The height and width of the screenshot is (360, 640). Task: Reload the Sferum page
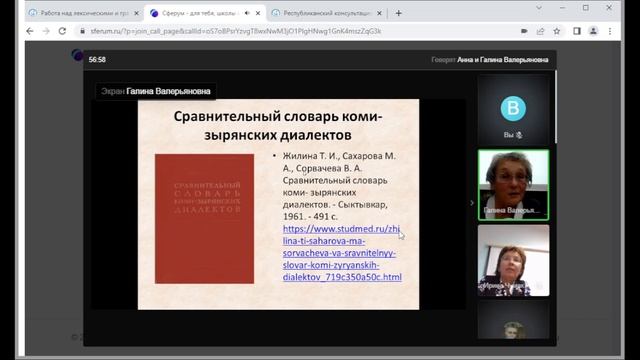[x=62, y=31]
